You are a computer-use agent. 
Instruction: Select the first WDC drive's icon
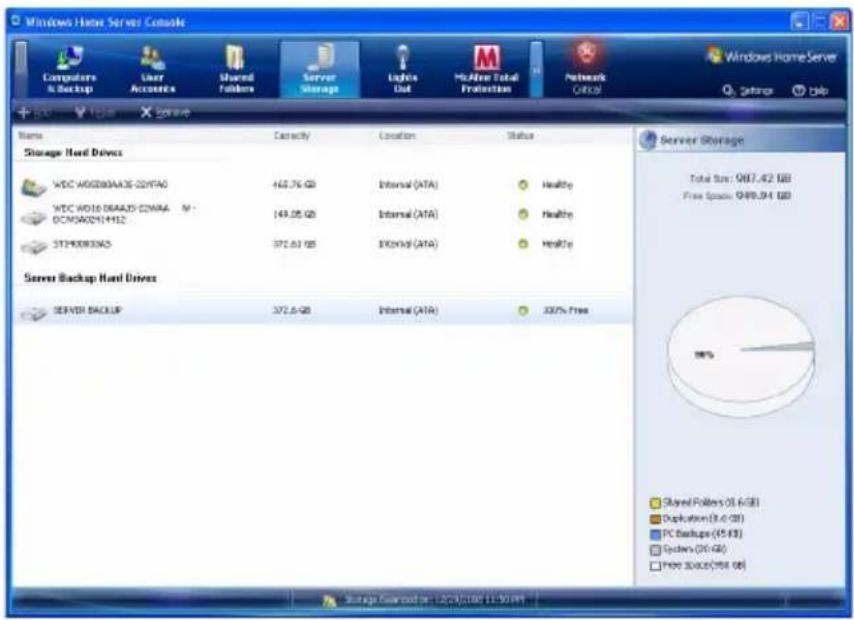[33, 187]
